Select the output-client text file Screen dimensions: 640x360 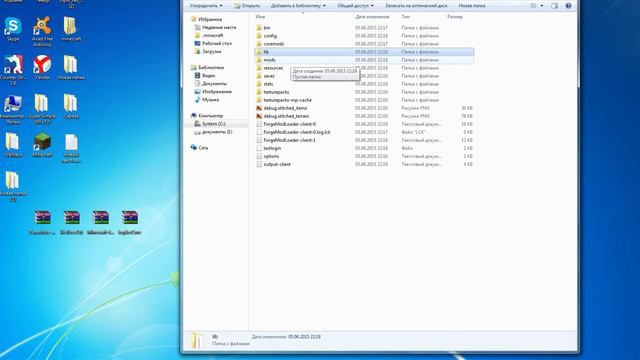364,164
